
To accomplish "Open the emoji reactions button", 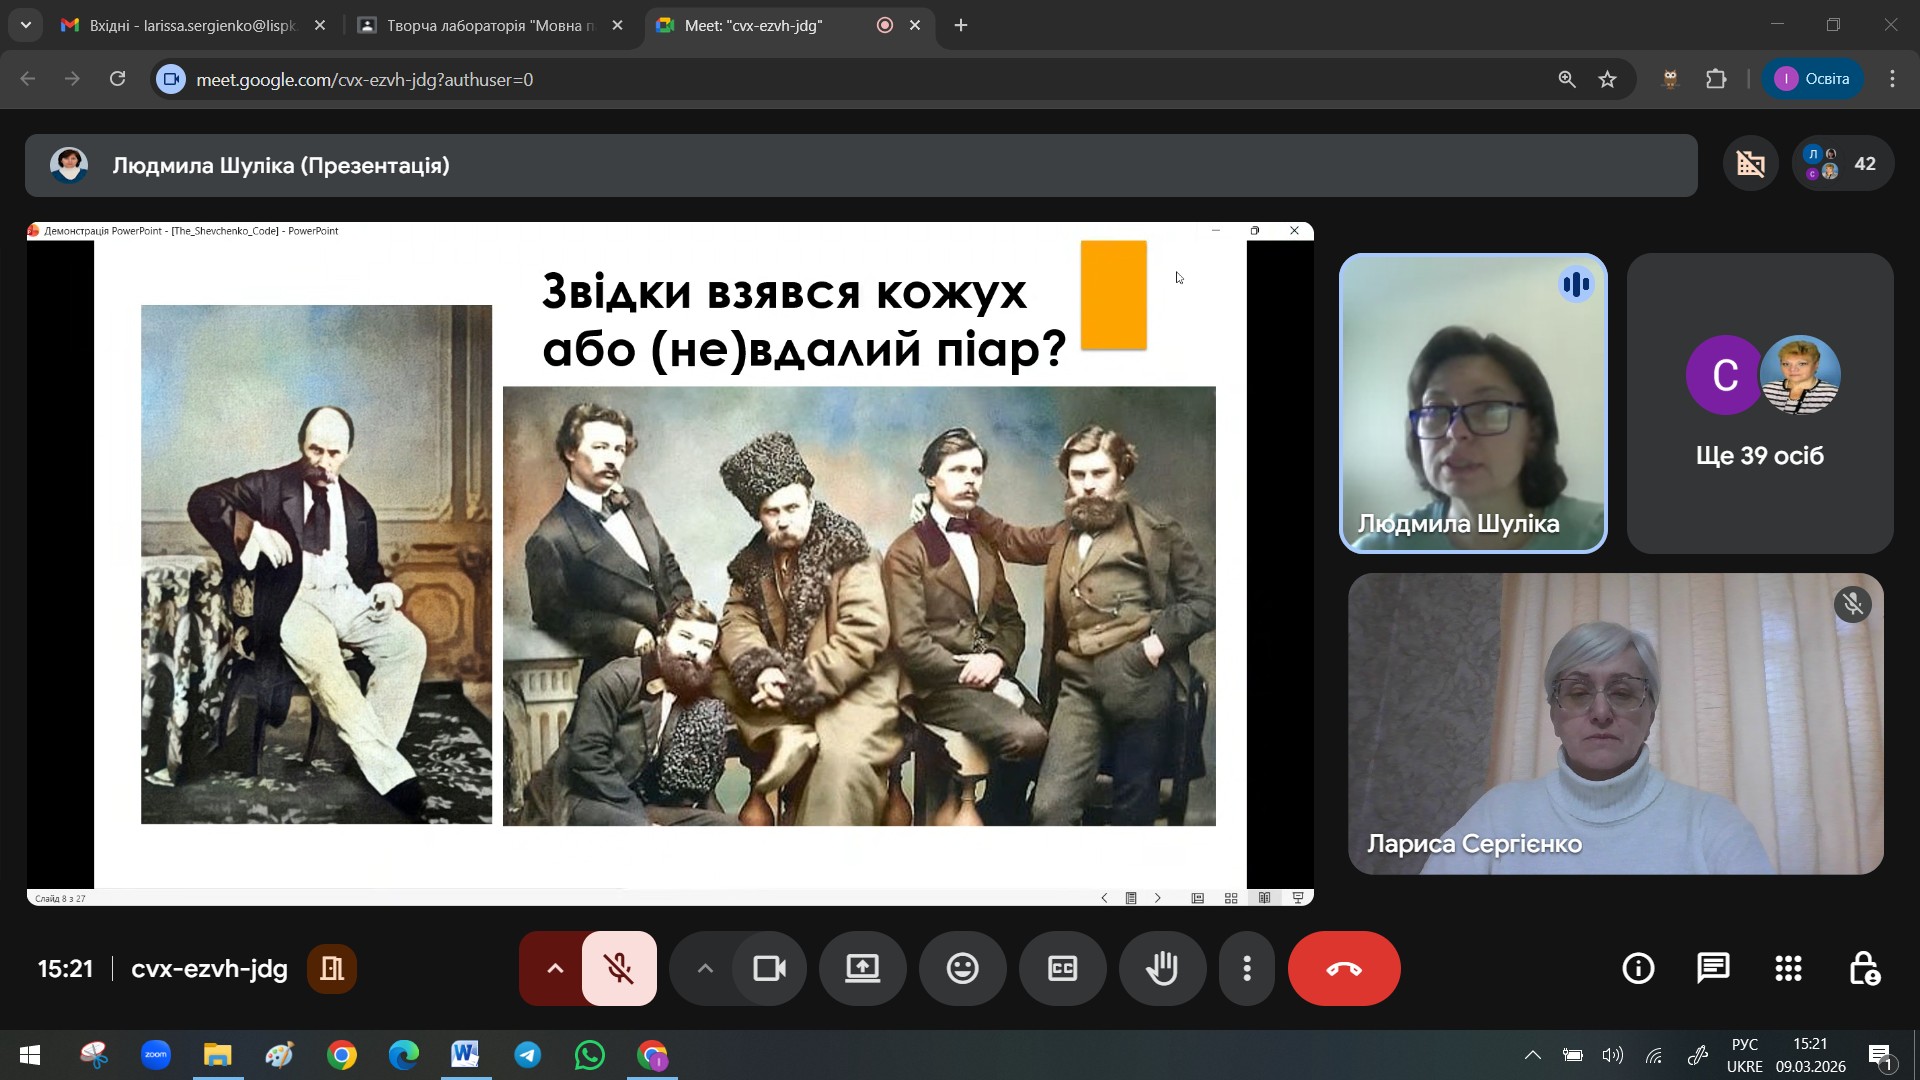I will coord(962,968).
